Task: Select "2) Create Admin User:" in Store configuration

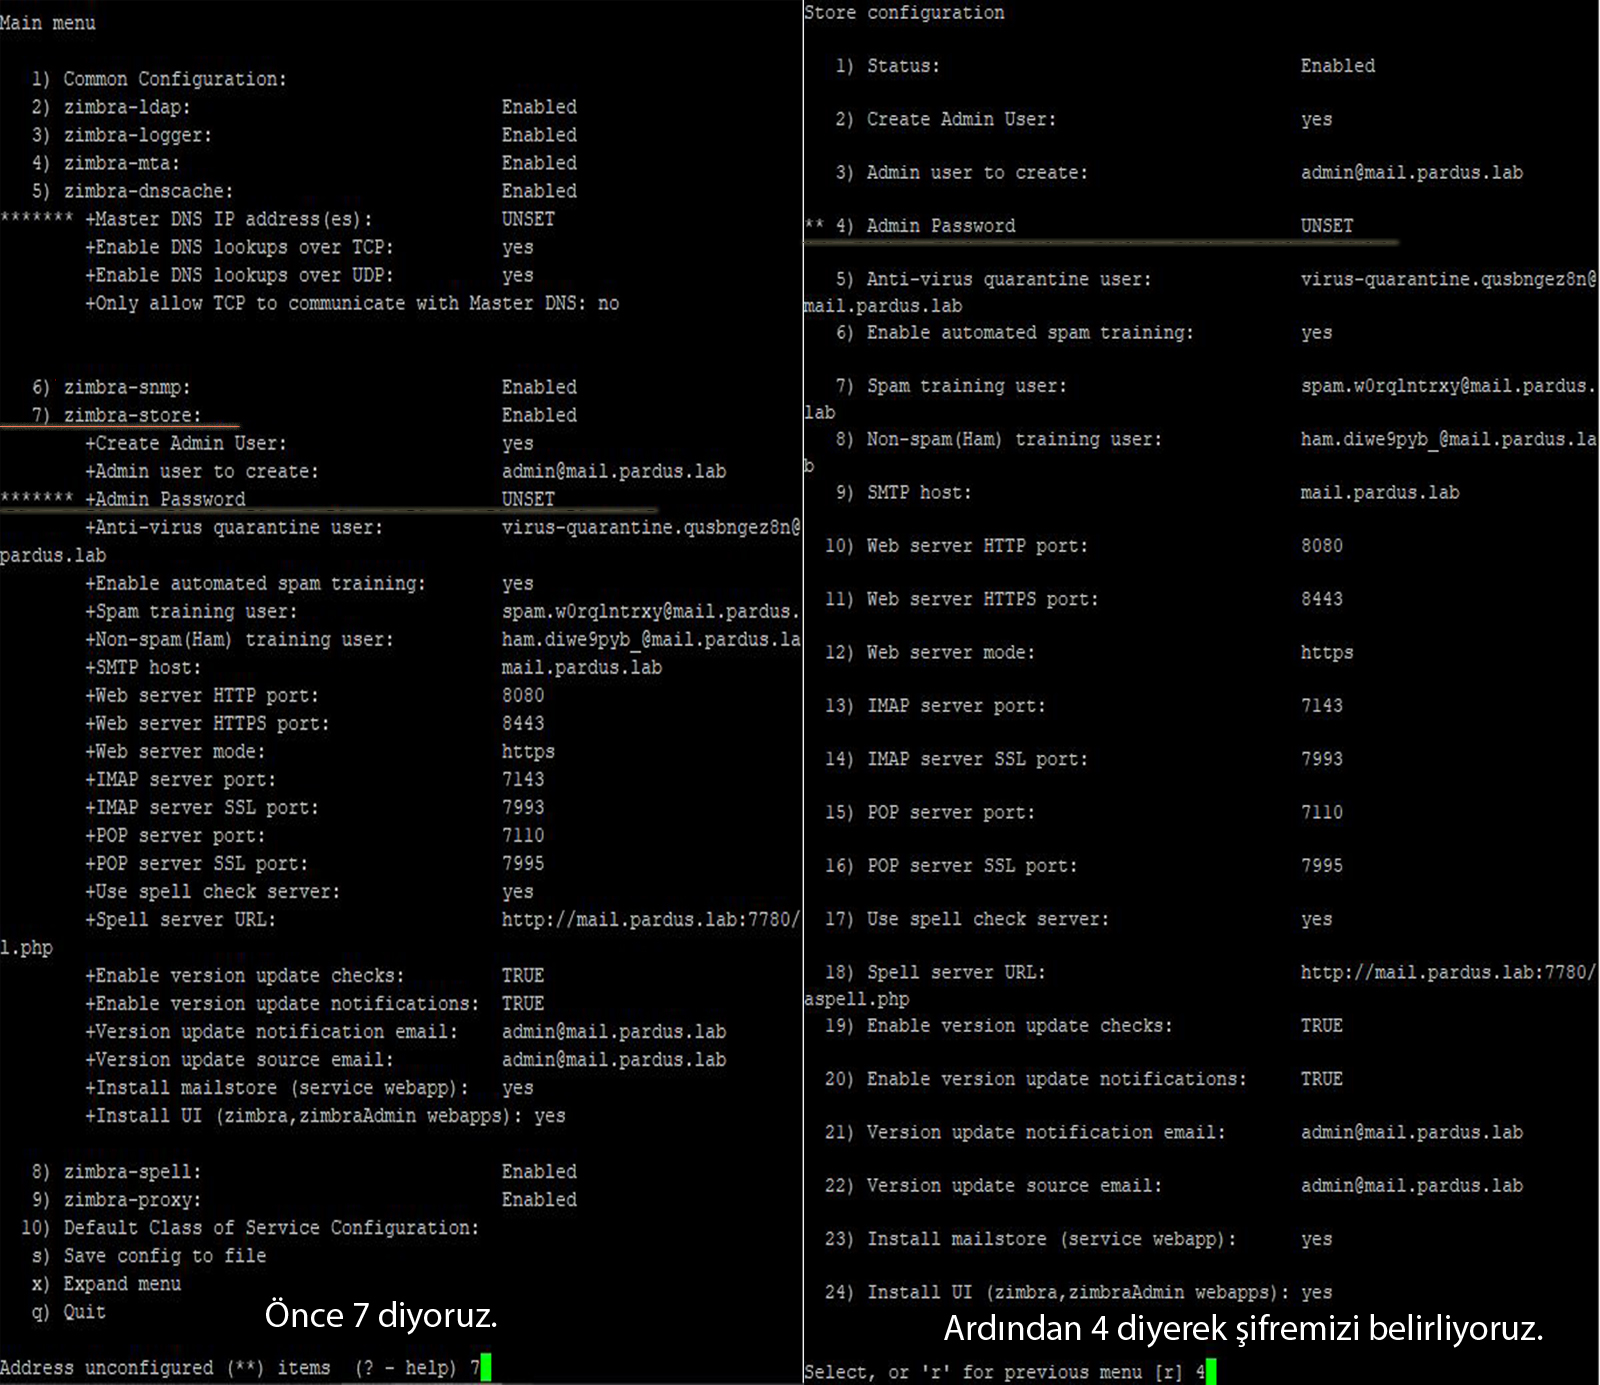Action: pos(946,119)
